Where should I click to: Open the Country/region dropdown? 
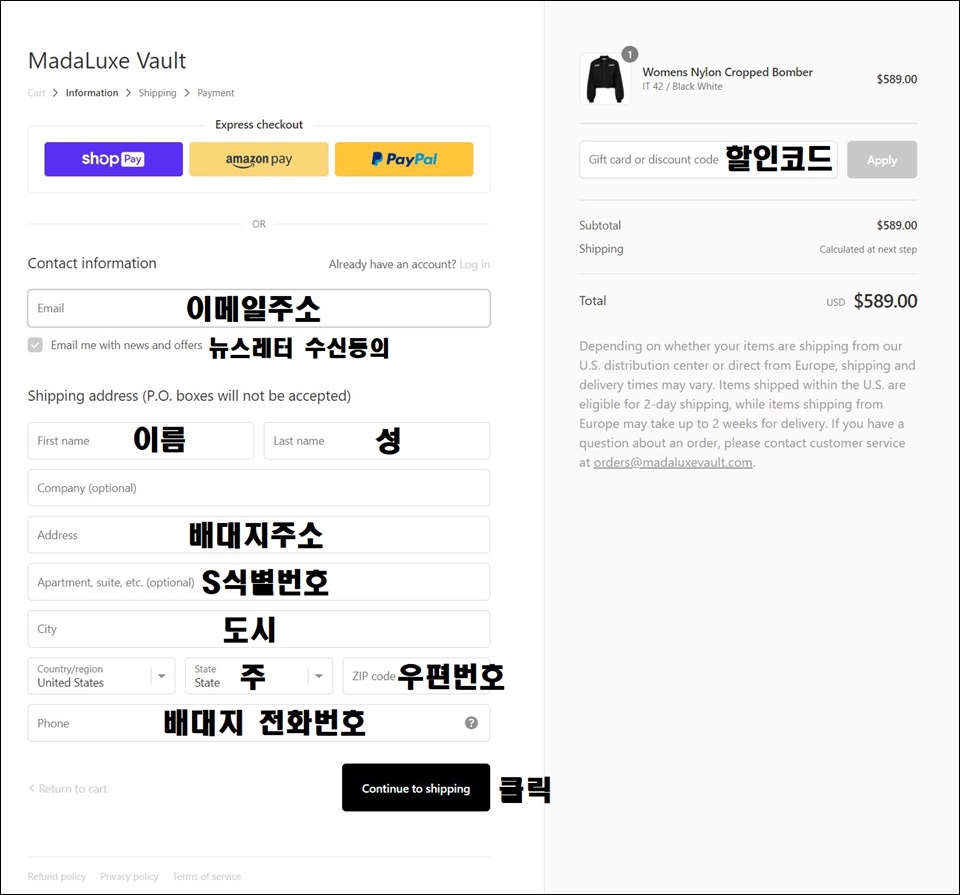(x=101, y=676)
